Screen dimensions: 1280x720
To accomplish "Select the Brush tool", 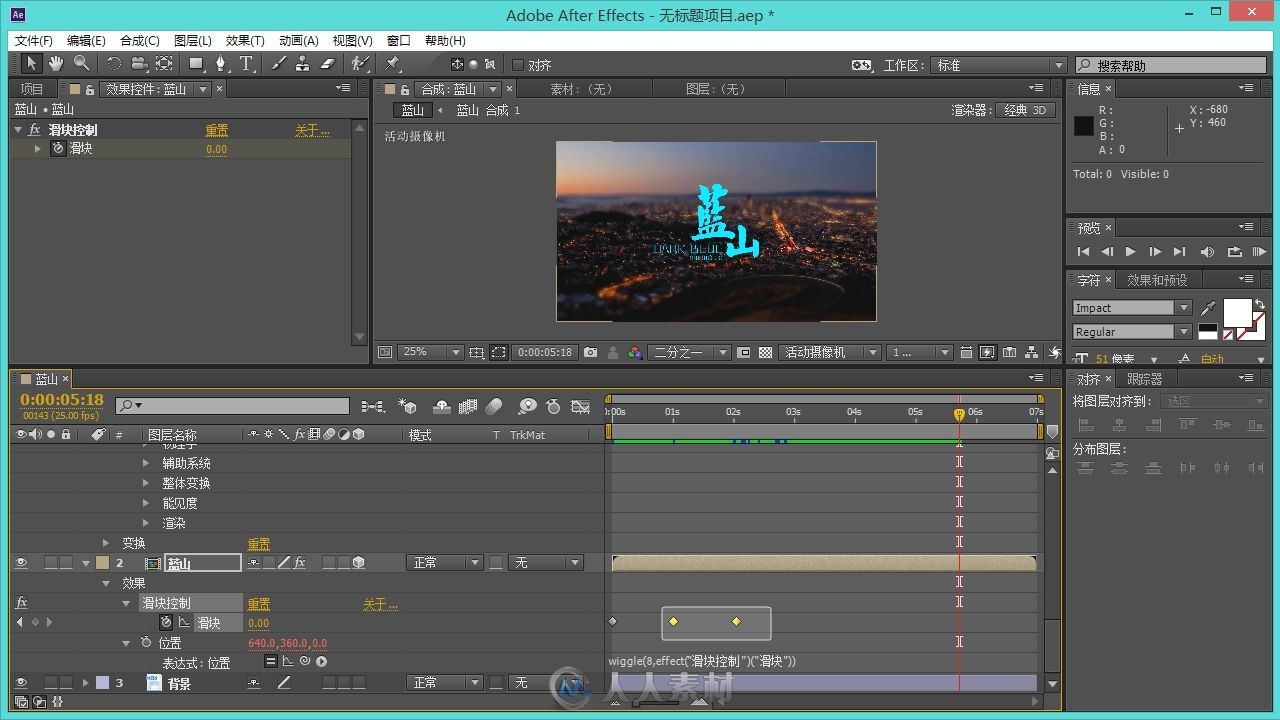I will pos(278,64).
